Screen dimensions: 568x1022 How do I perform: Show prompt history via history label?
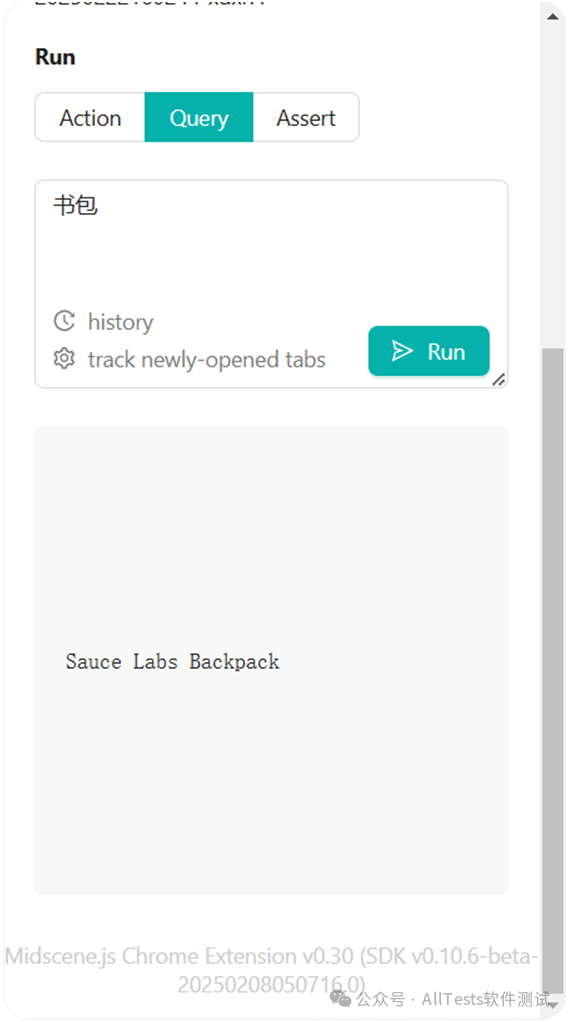click(x=121, y=321)
